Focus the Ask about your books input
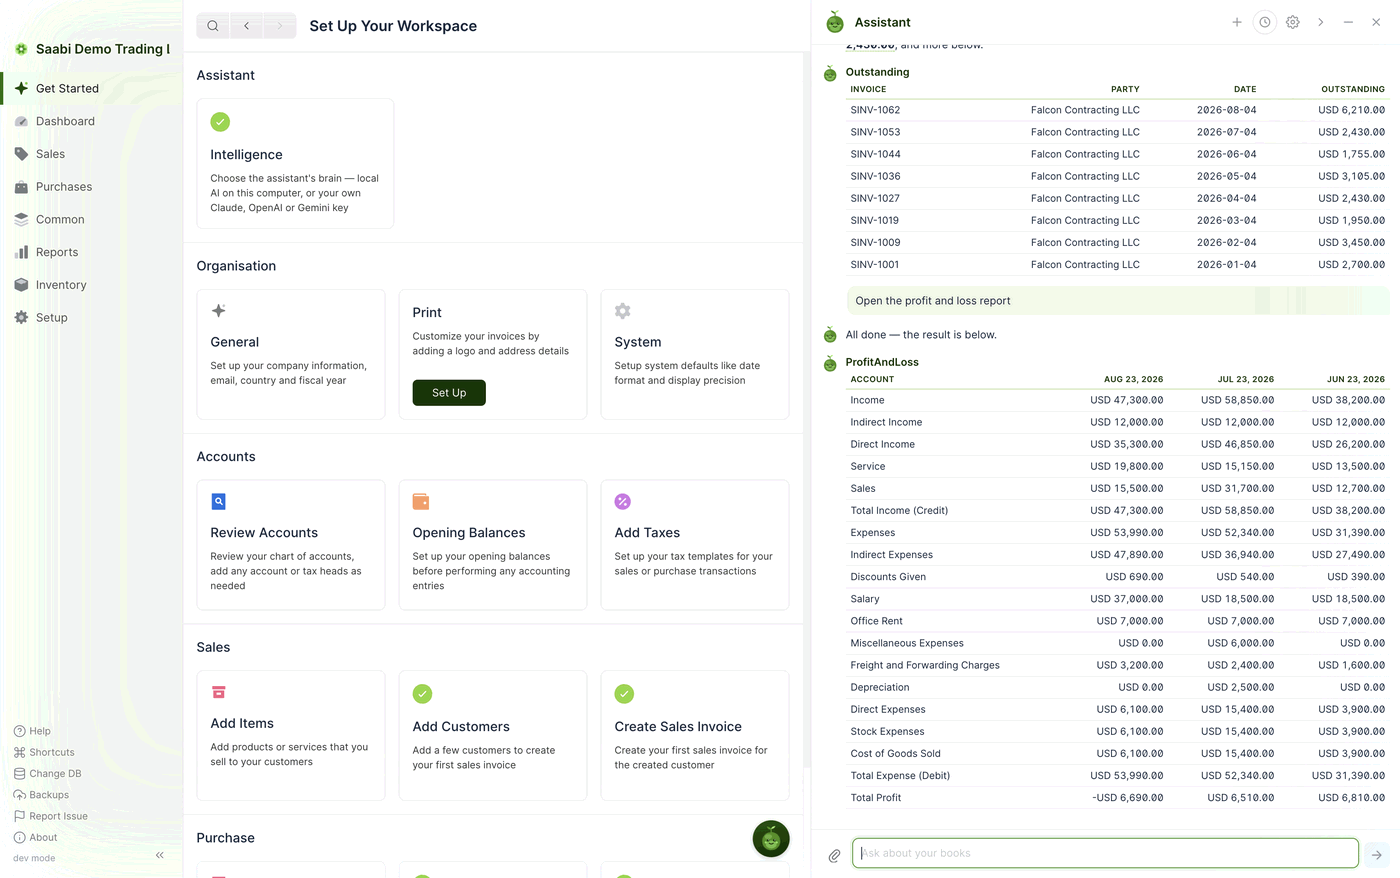 pos(1105,853)
